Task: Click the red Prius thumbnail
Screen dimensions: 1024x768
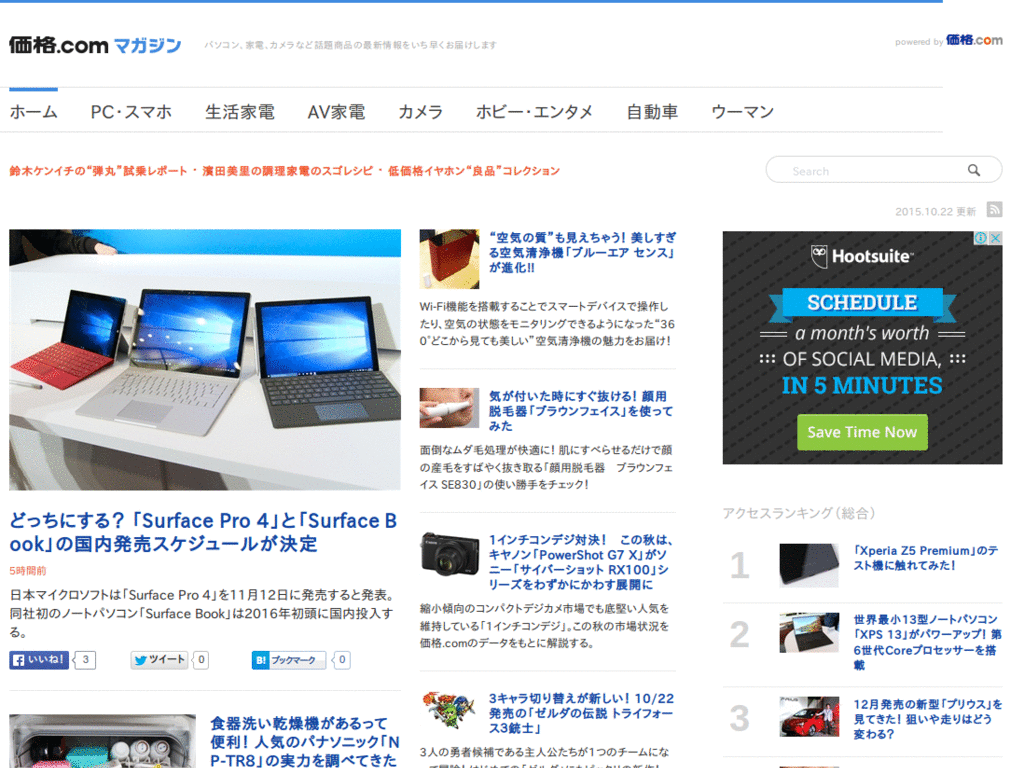Action: [809, 716]
